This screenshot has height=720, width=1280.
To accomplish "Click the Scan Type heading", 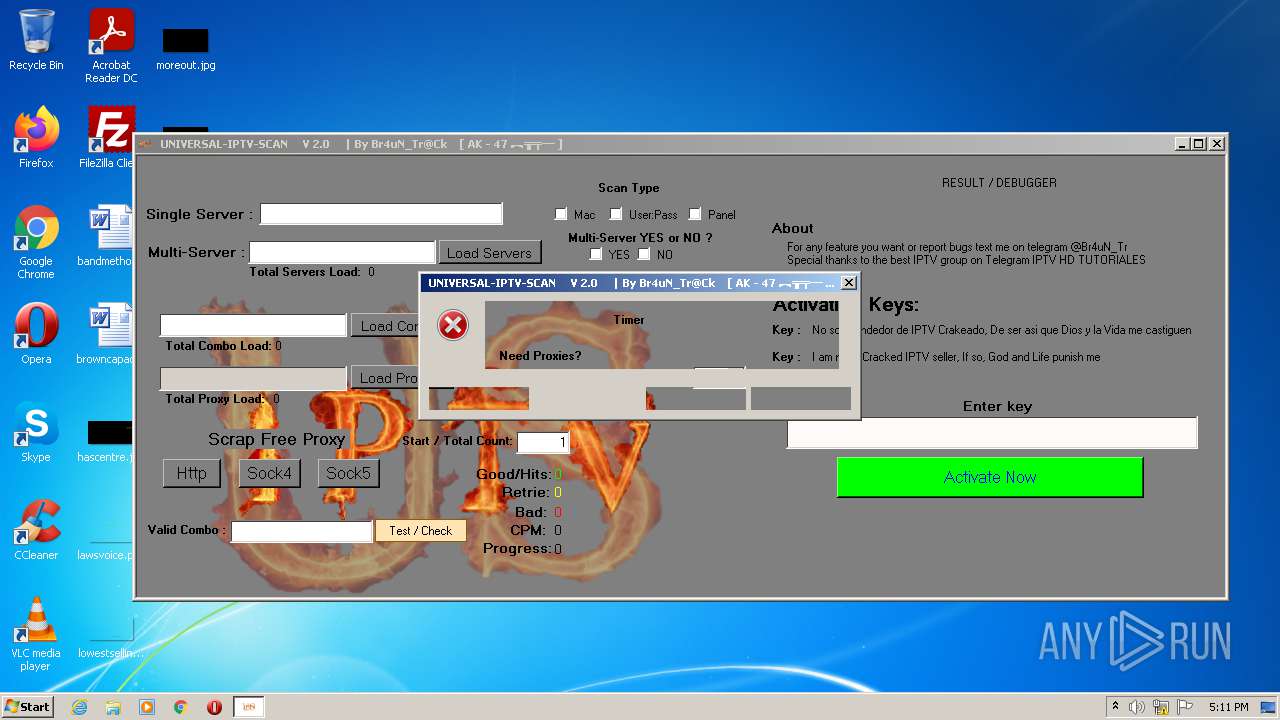I will pyautogui.click(x=629, y=188).
